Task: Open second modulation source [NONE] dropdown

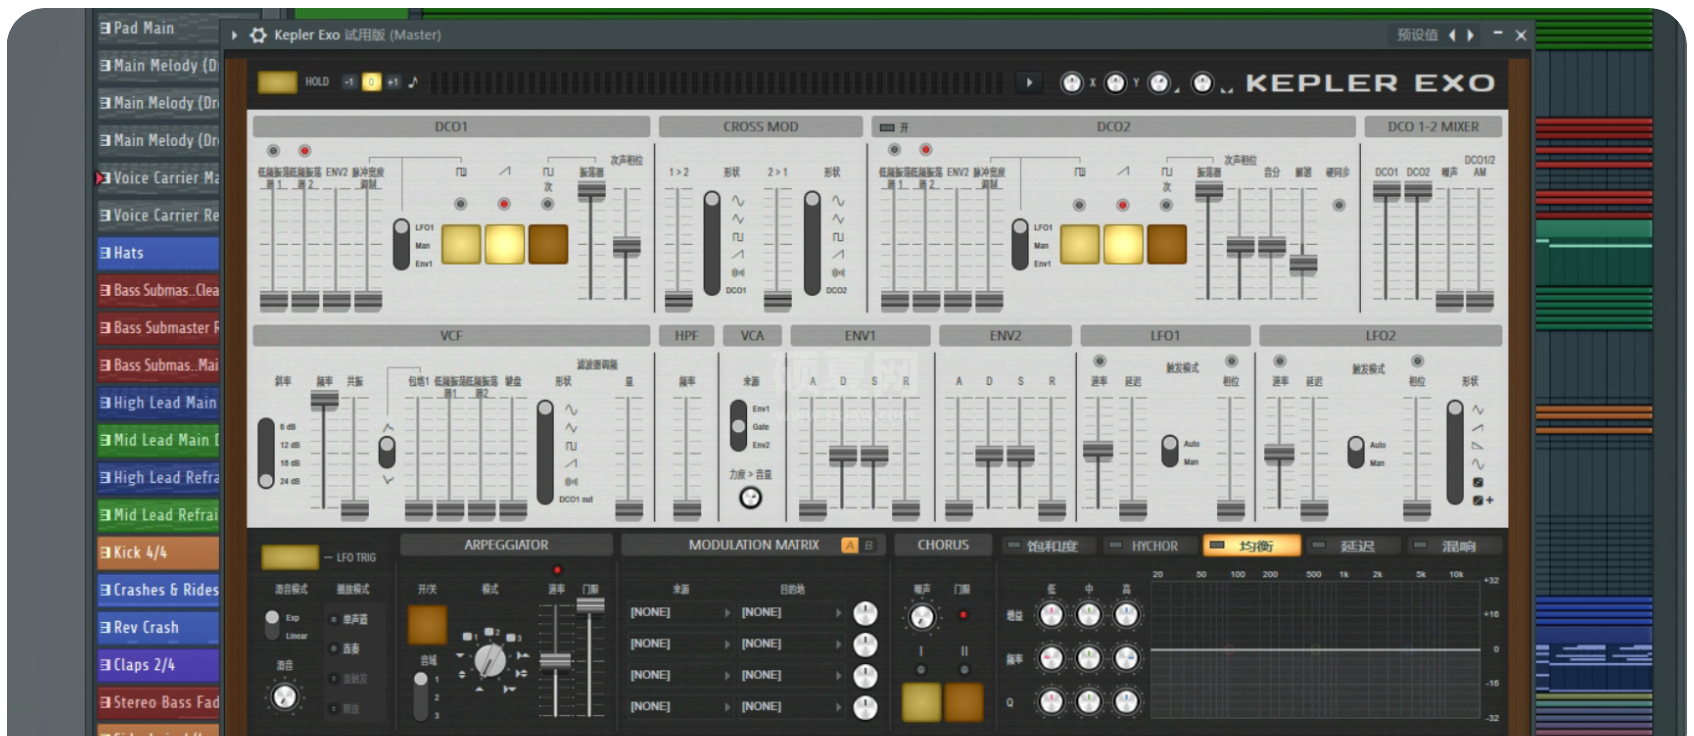Action: [680, 644]
